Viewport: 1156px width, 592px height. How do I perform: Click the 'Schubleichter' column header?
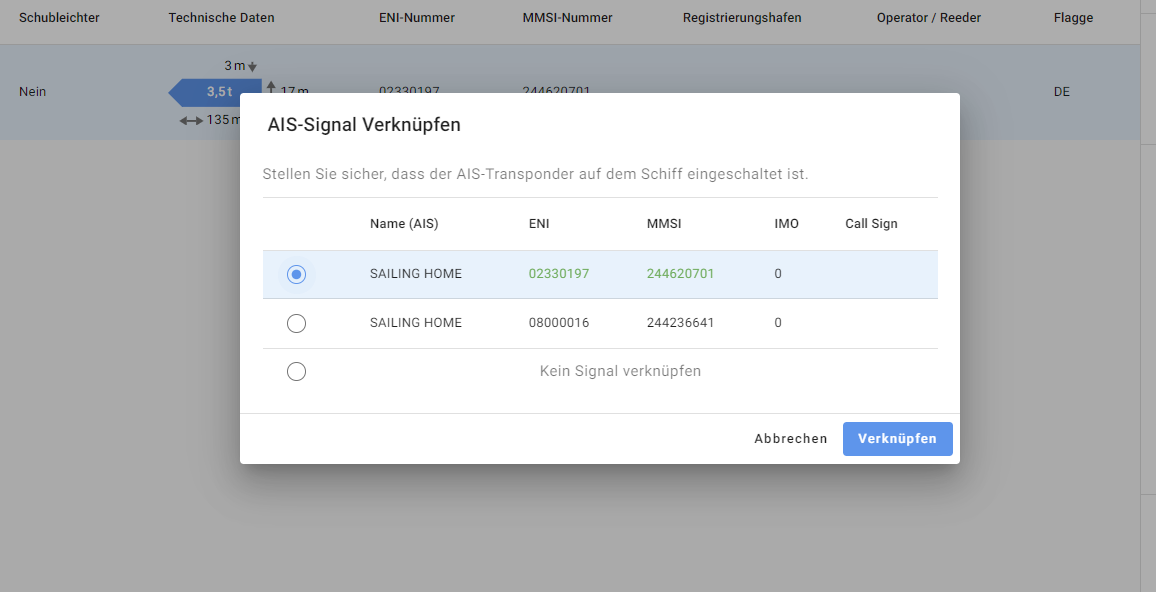pos(59,18)
